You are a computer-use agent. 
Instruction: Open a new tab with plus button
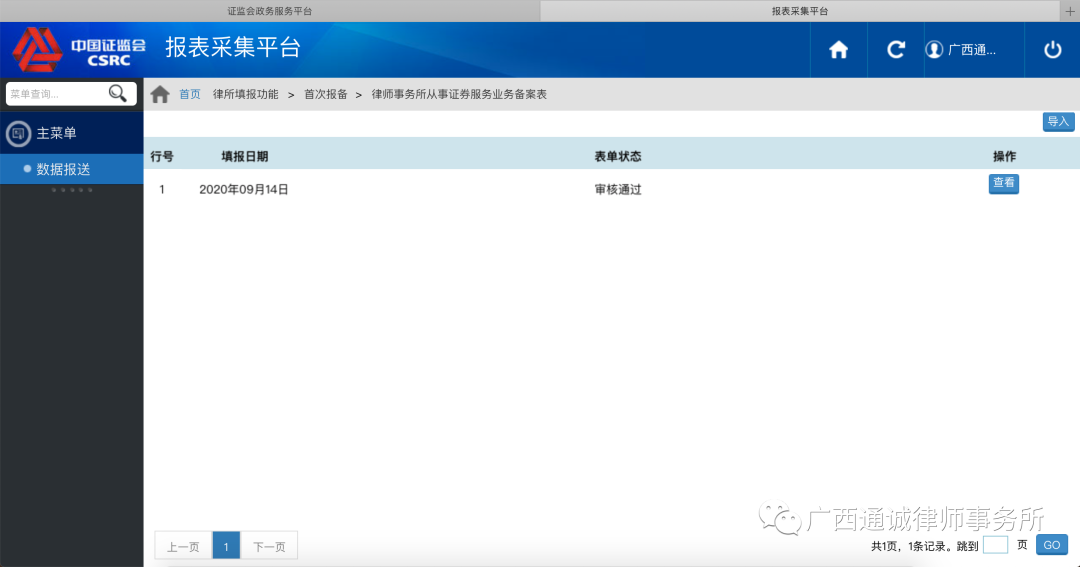pyautogui.click(x=1070, y=11)
